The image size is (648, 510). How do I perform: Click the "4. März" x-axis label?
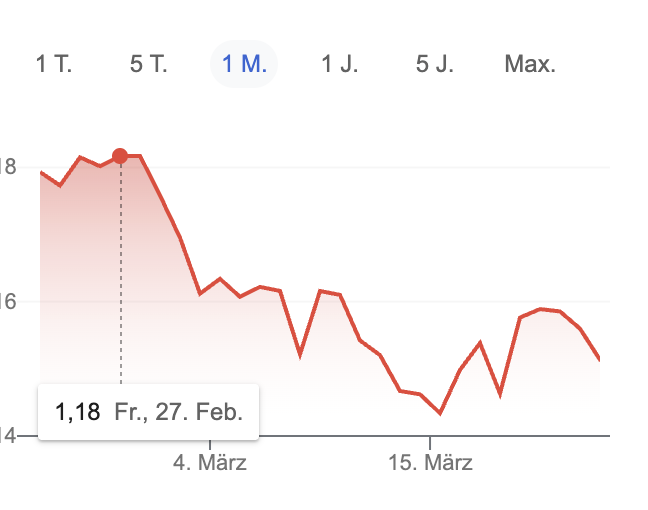210,463
